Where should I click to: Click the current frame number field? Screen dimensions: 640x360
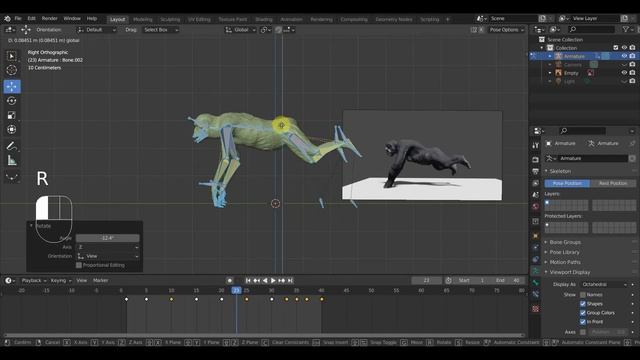pos(426,280)
